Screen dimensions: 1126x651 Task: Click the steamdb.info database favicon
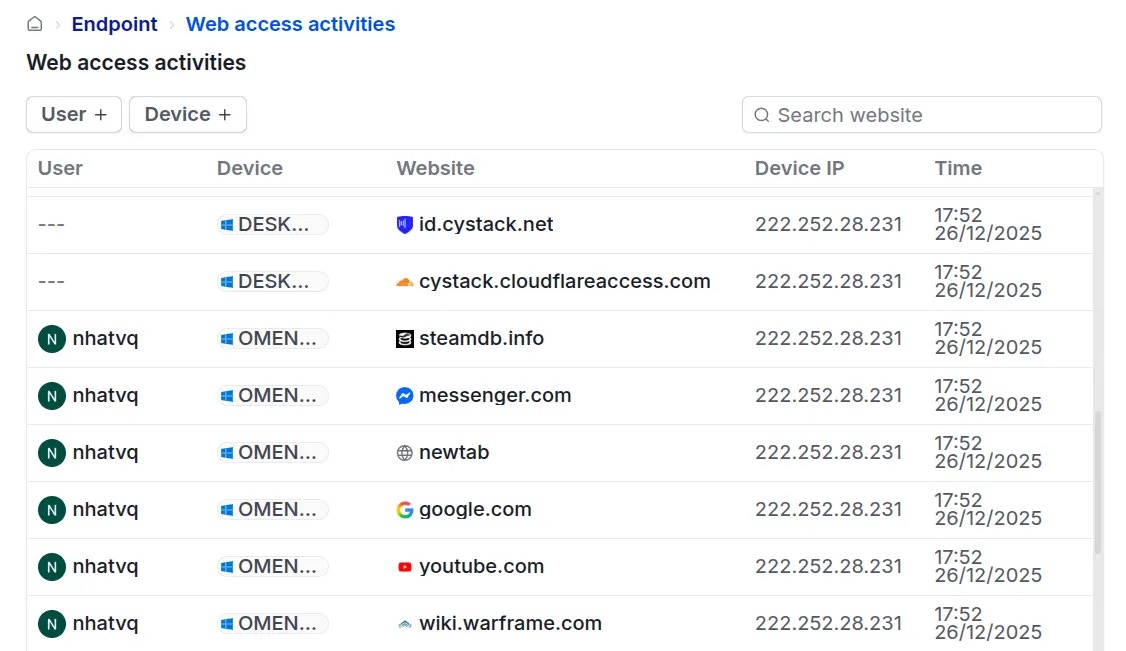click(x=404, y=338)
